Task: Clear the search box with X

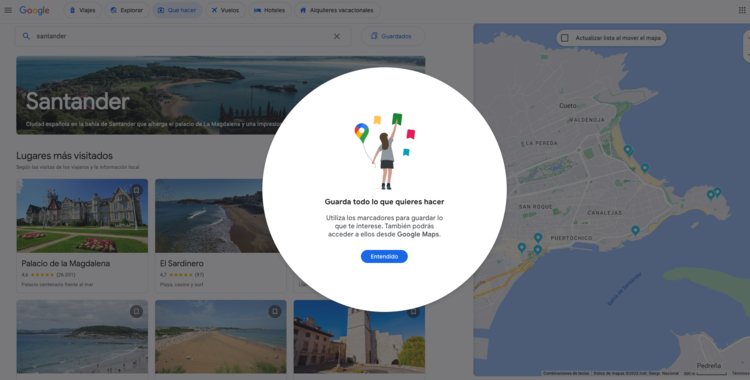Action: pyautogui.click(x=337, y=36)
